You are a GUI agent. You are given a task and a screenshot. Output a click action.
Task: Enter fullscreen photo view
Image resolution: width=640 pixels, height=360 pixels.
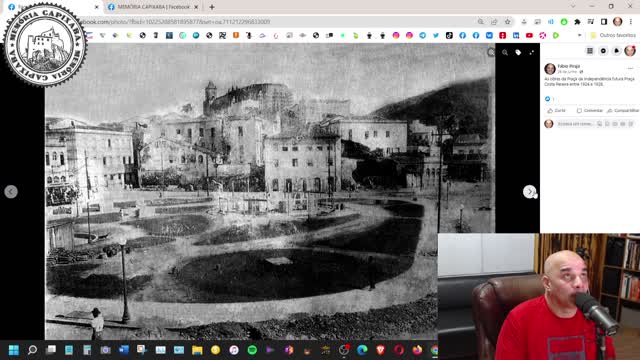point(531,52)
